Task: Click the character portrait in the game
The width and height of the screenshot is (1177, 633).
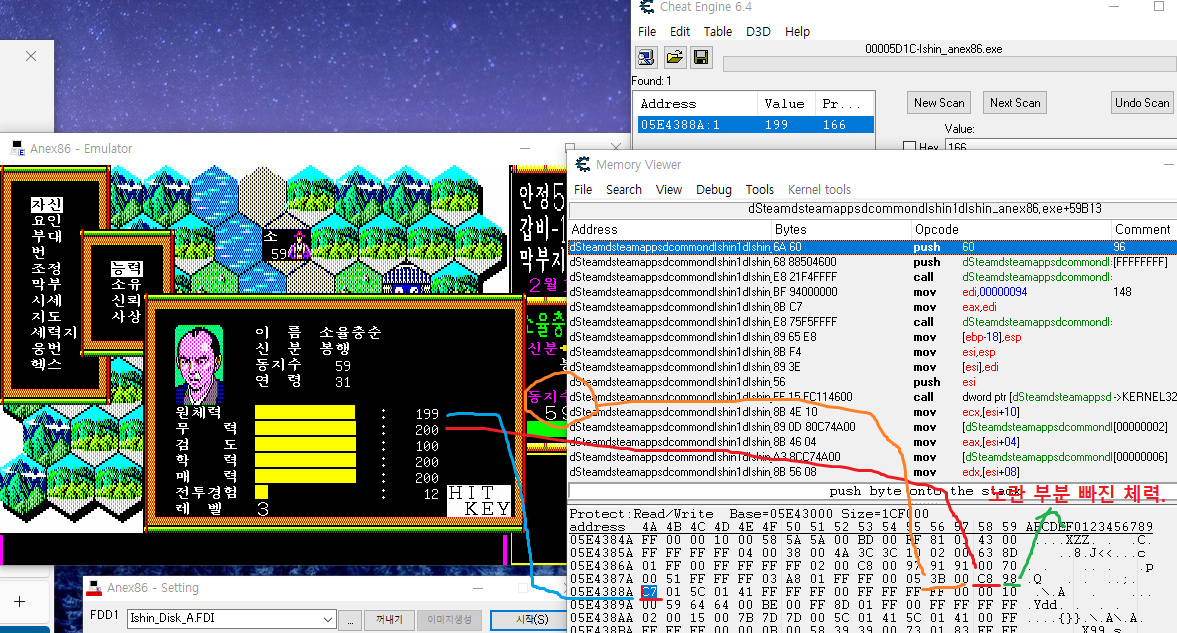Action: (x=199, y=365)
